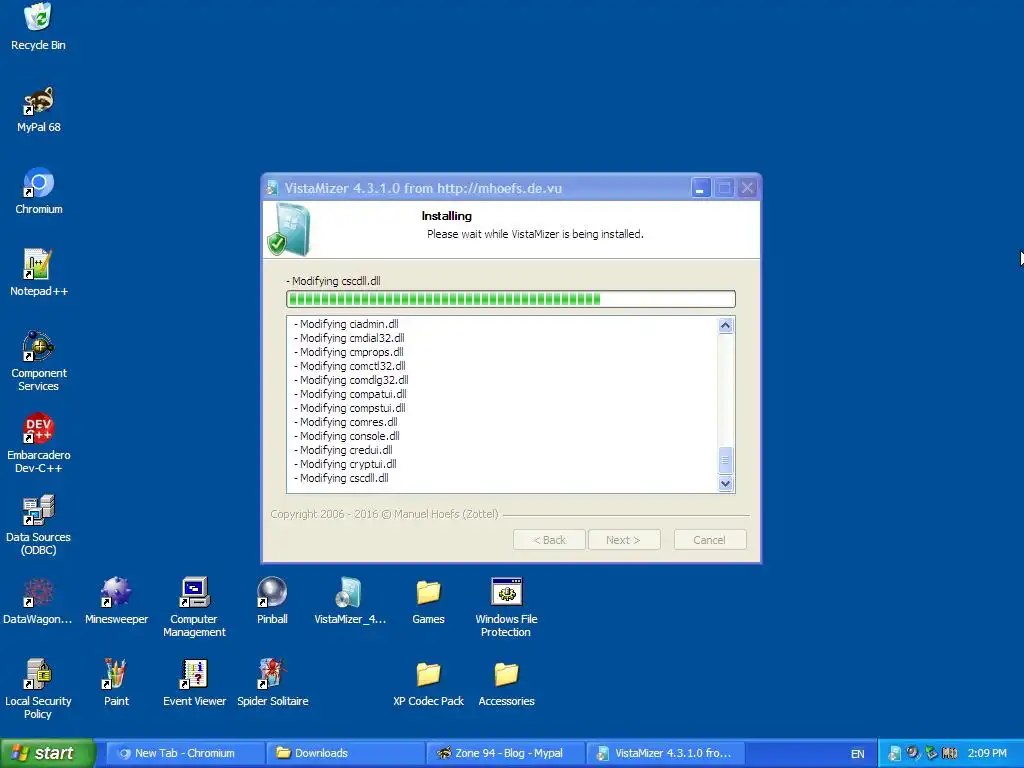
Task: Click the disabled Next button
Action: [x=624, y=539]
